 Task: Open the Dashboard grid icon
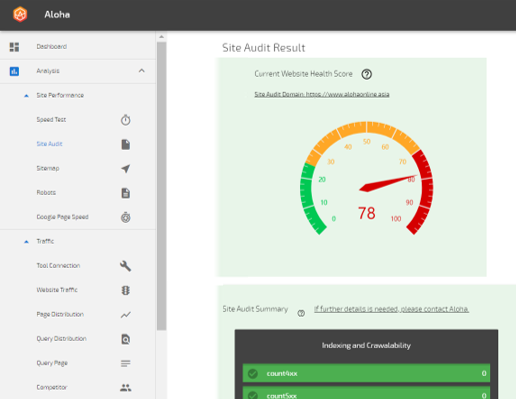pyautogui.click(x=14, y=47)
